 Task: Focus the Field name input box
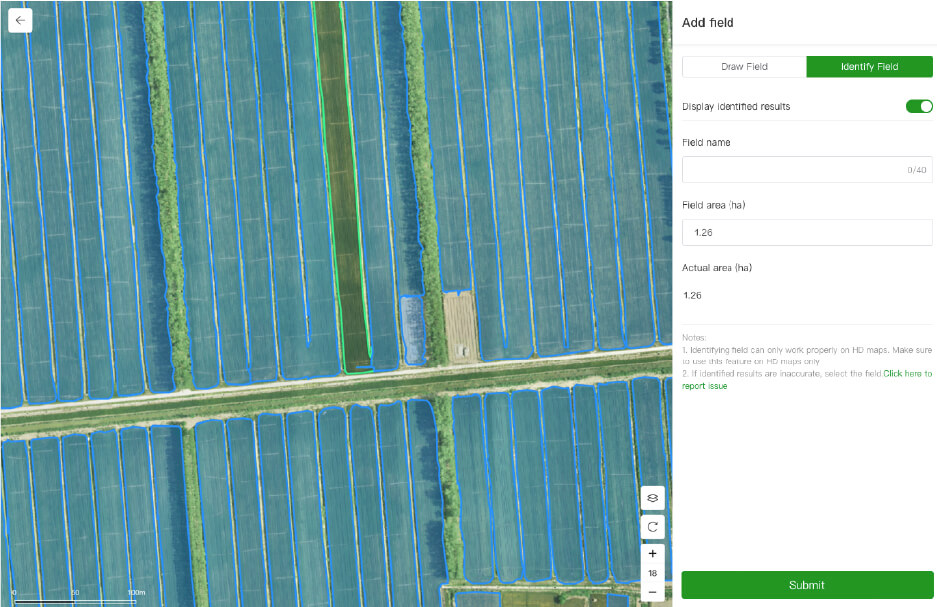coord(807,170)
